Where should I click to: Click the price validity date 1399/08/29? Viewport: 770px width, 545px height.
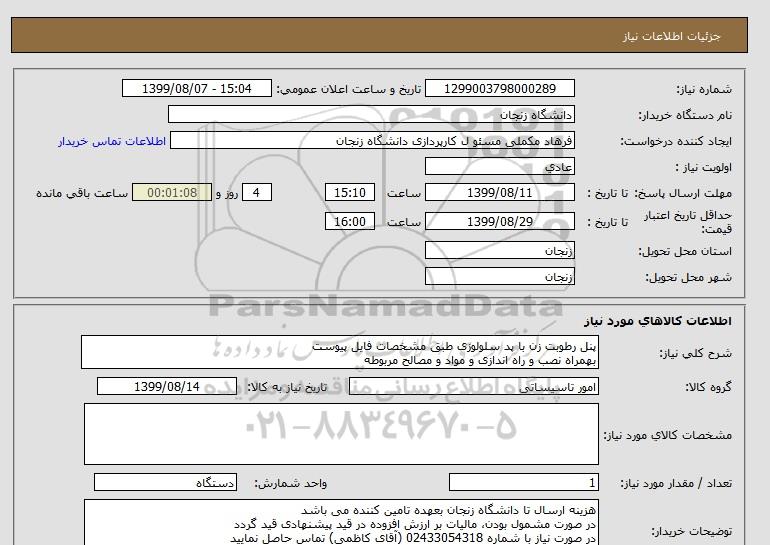tap(499, 221)
